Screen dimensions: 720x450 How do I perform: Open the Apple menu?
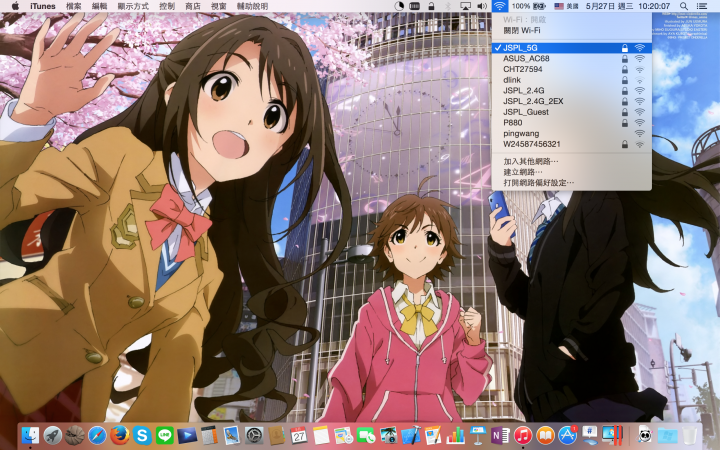tap(15, 6)
